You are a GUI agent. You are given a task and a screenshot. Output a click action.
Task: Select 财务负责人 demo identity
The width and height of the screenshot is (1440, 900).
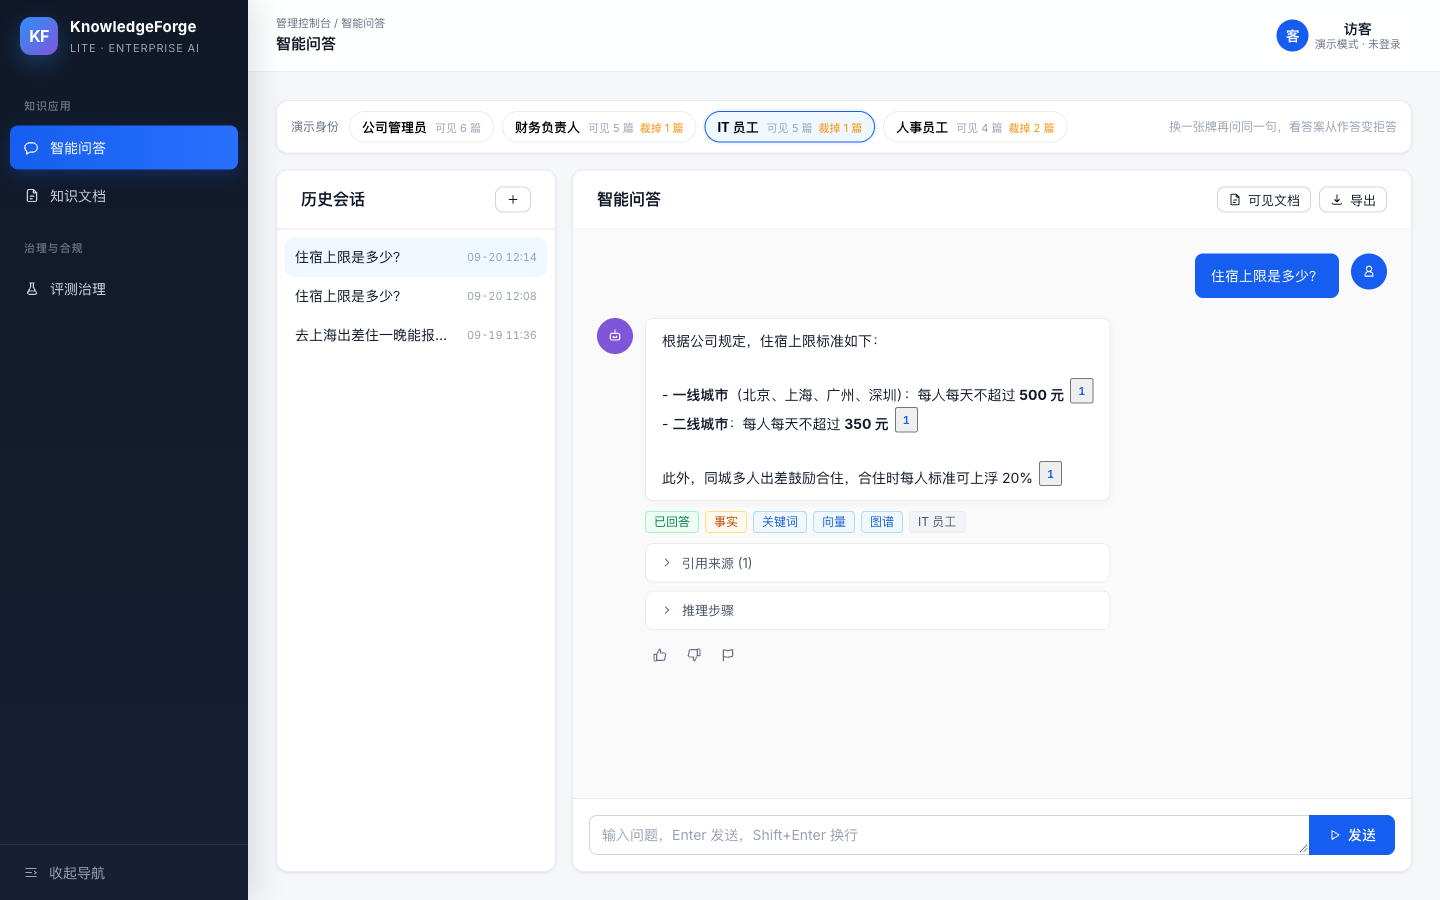coord(599,127)
